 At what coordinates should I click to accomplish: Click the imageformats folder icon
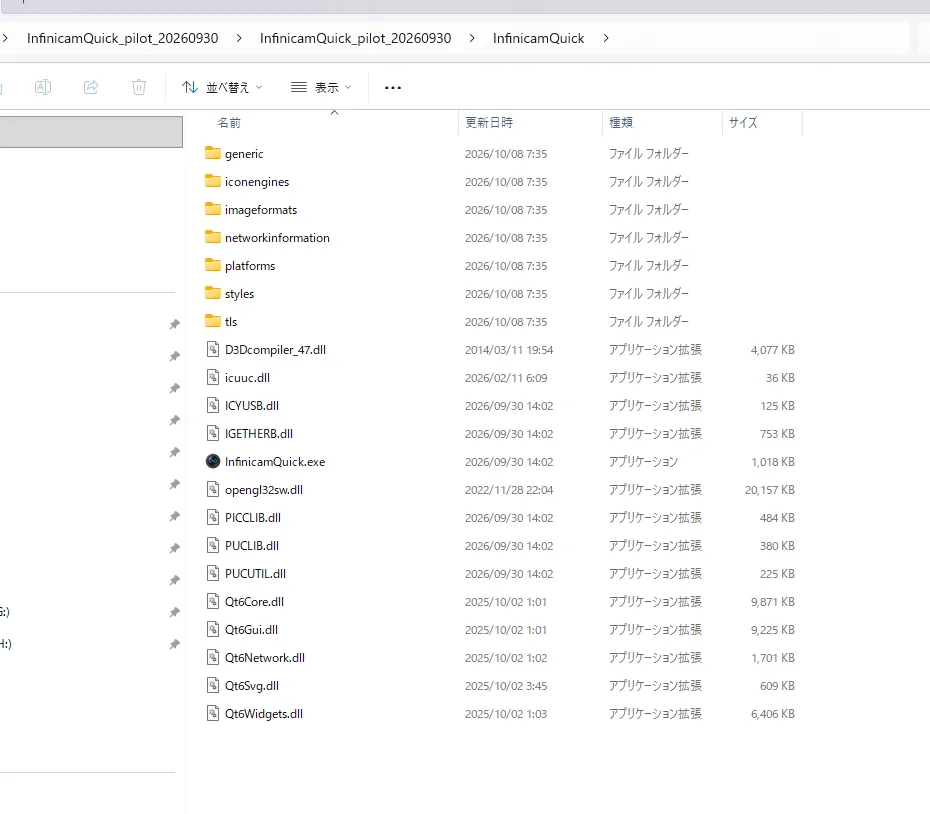213,209
